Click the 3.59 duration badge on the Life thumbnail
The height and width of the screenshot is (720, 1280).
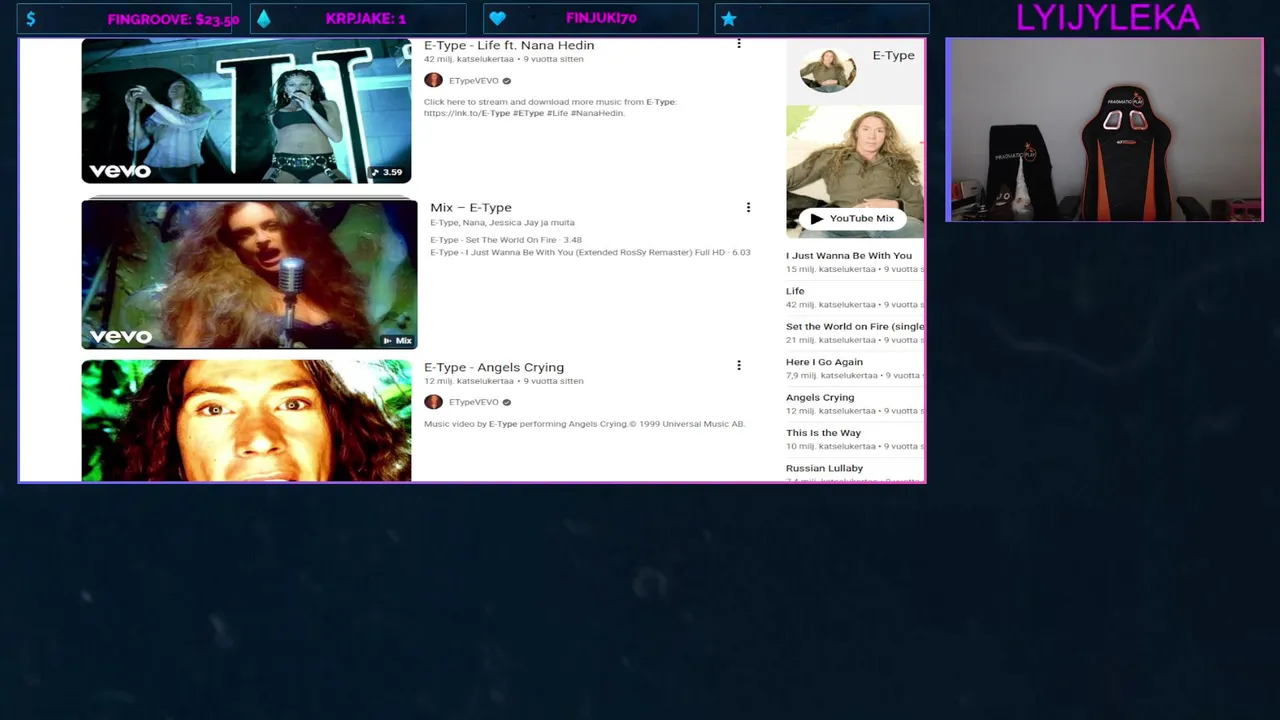coord(387,172)
